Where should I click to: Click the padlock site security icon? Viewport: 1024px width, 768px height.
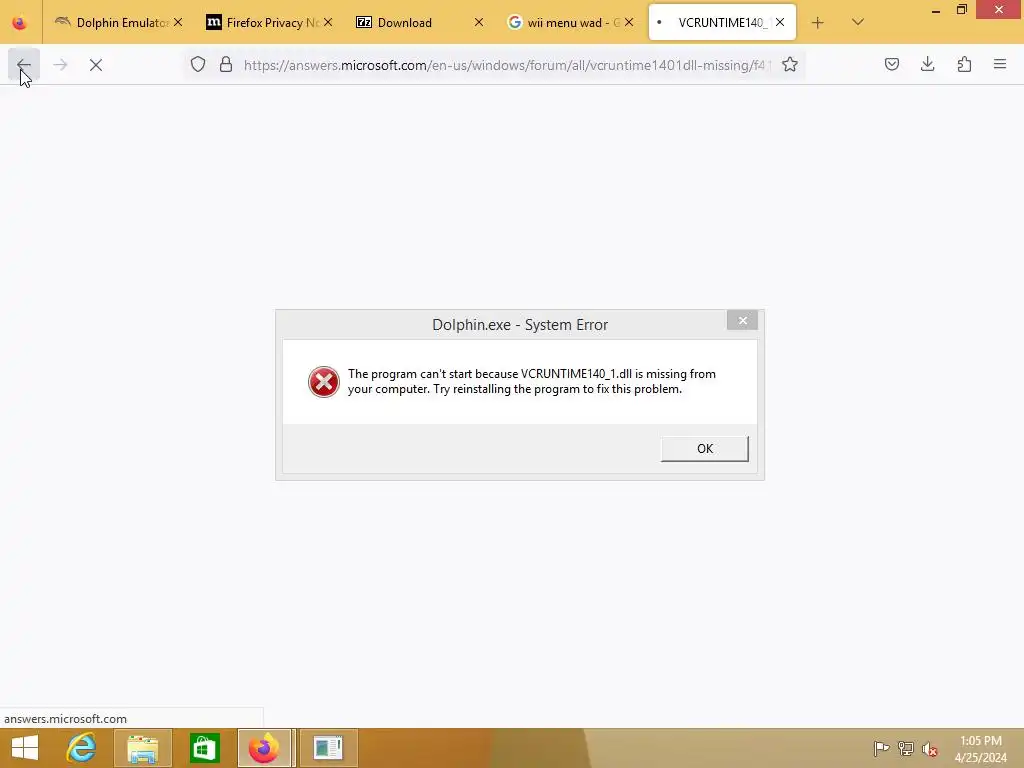226,64
